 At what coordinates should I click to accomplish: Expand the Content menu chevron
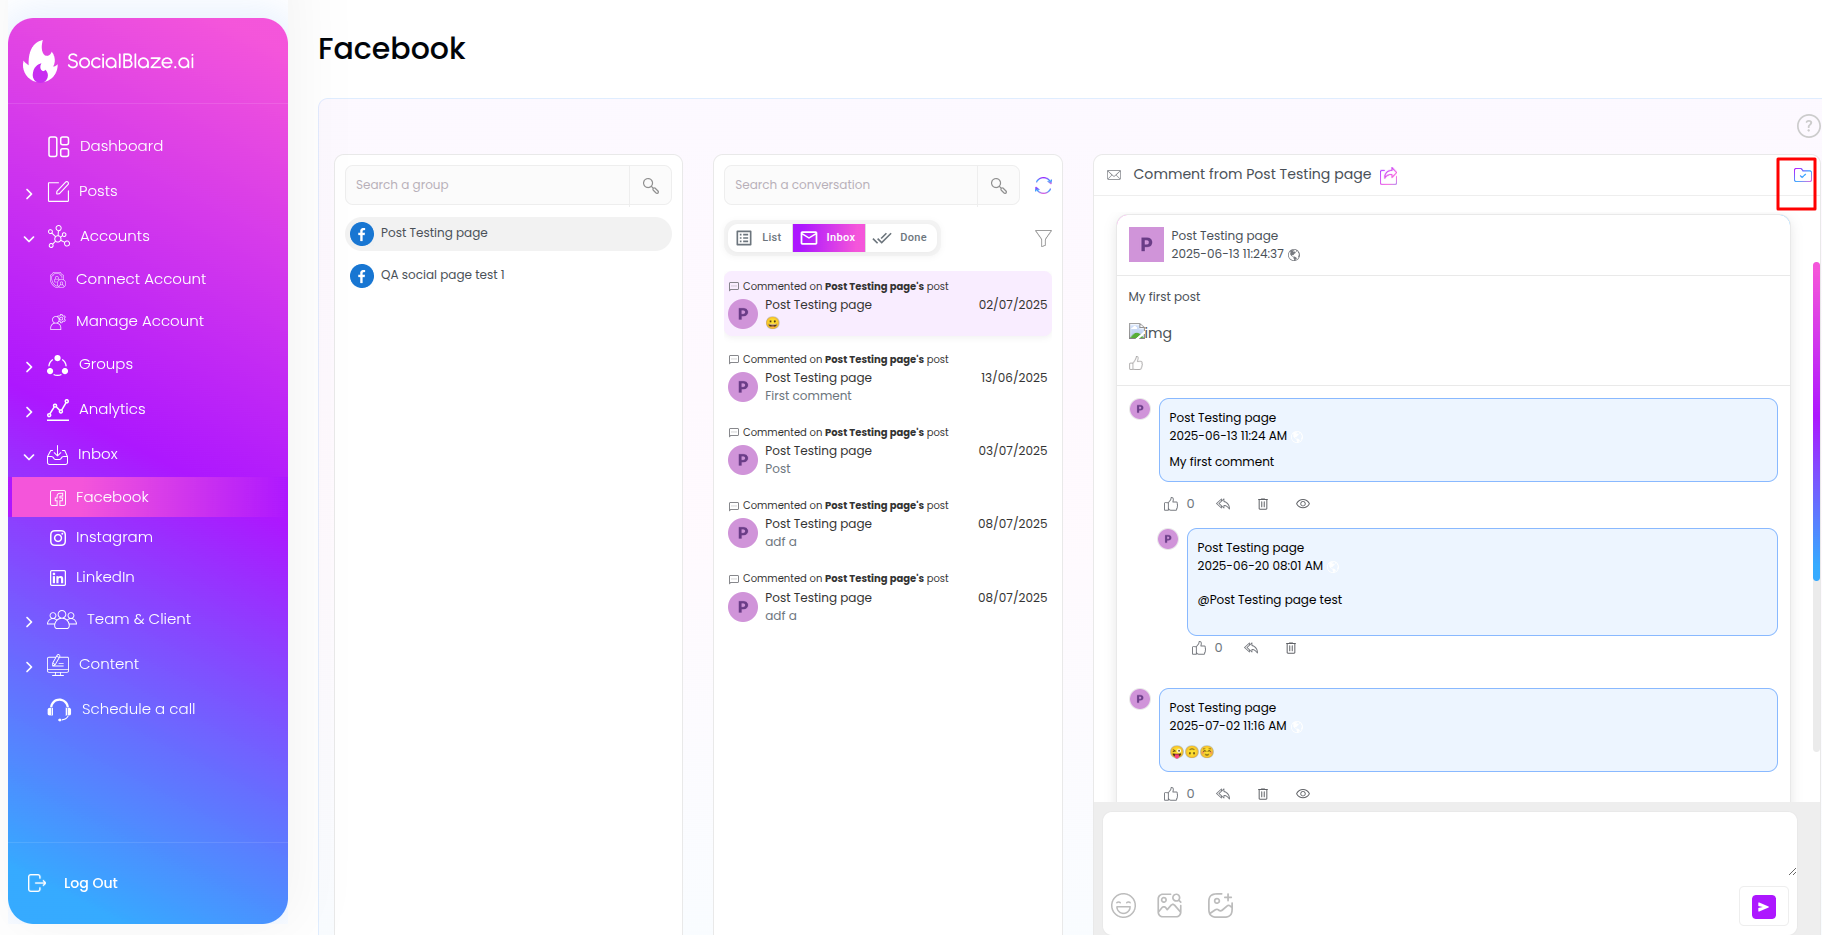pyautogui.click(x=29, y=666)
